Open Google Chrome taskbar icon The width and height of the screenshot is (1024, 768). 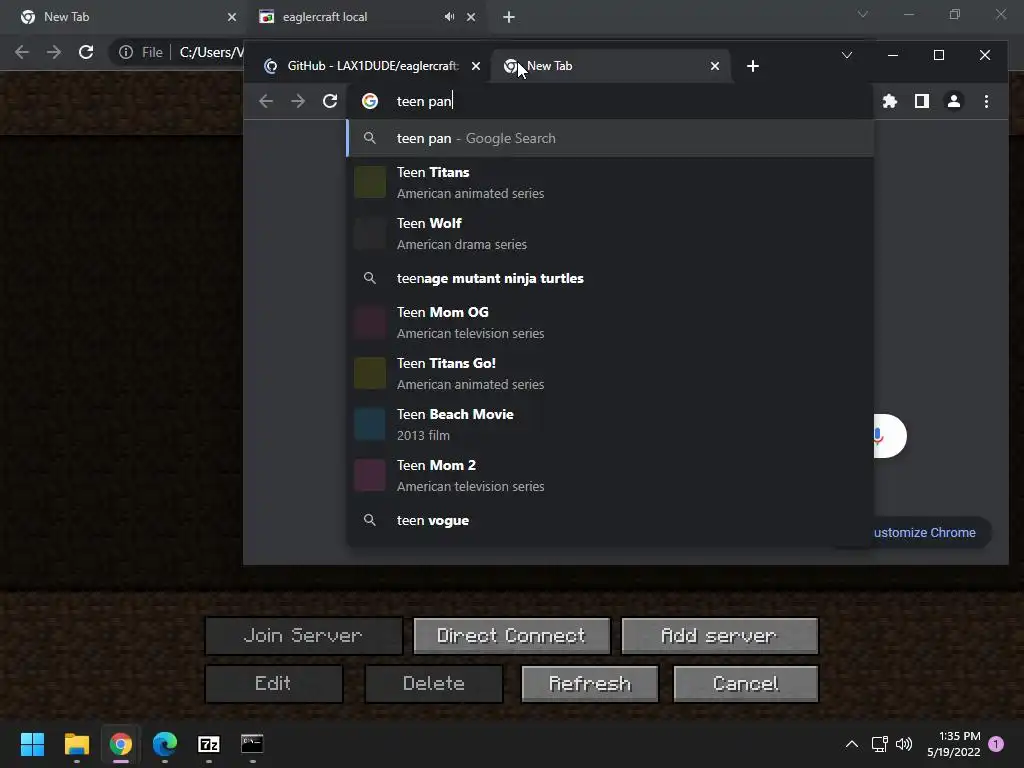tap(121, 744)
